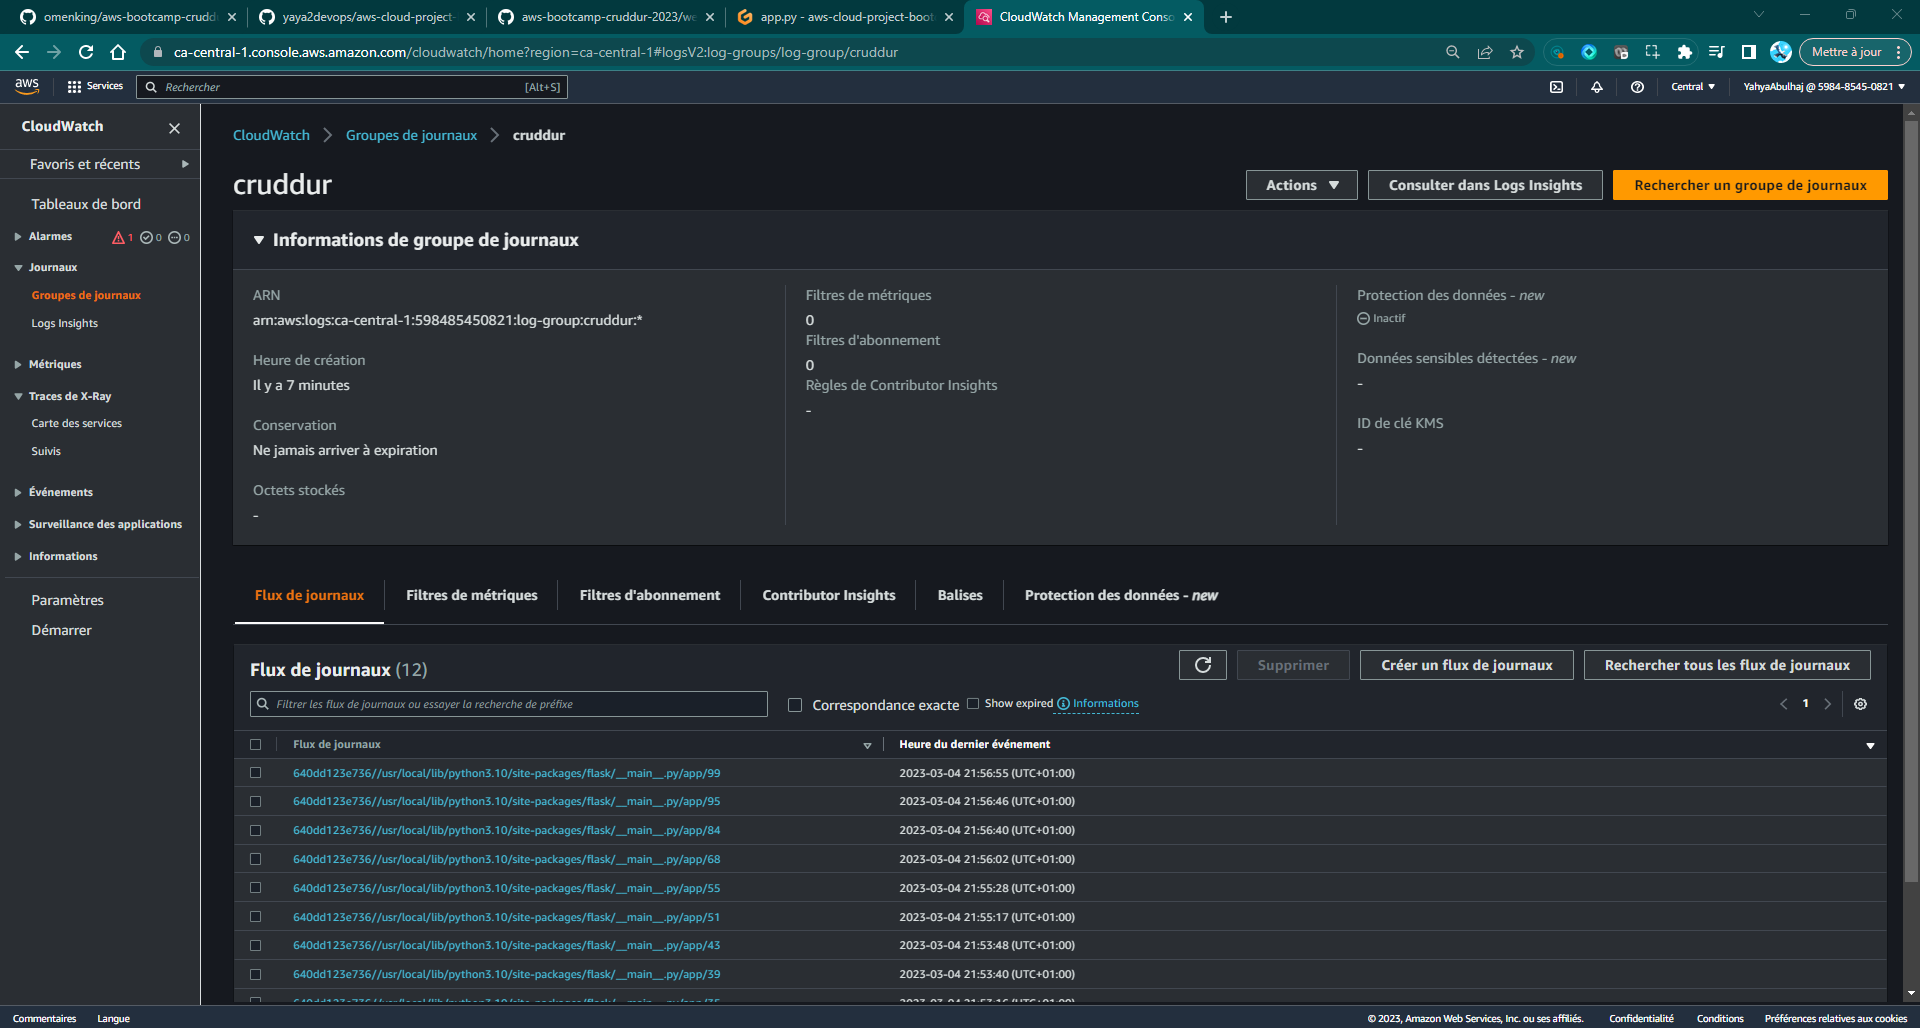The width and height of the screenshot is (1920, 1028).
Task: Sort by Heure du dernier événement arrow
Action: tap(1870, 745)
